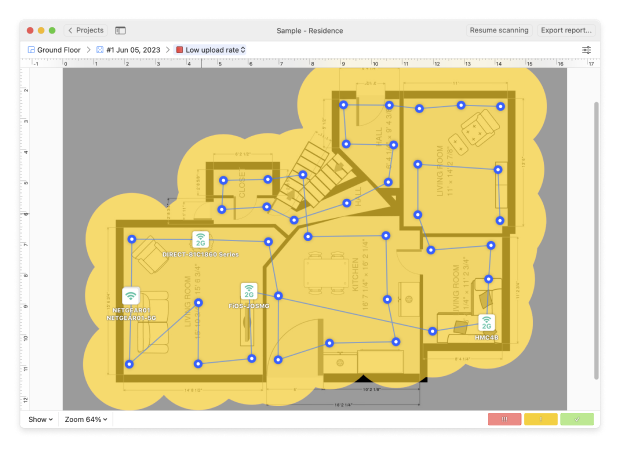
Task: Change the Zoom 64% level
Action: click(x=86, y=419)
